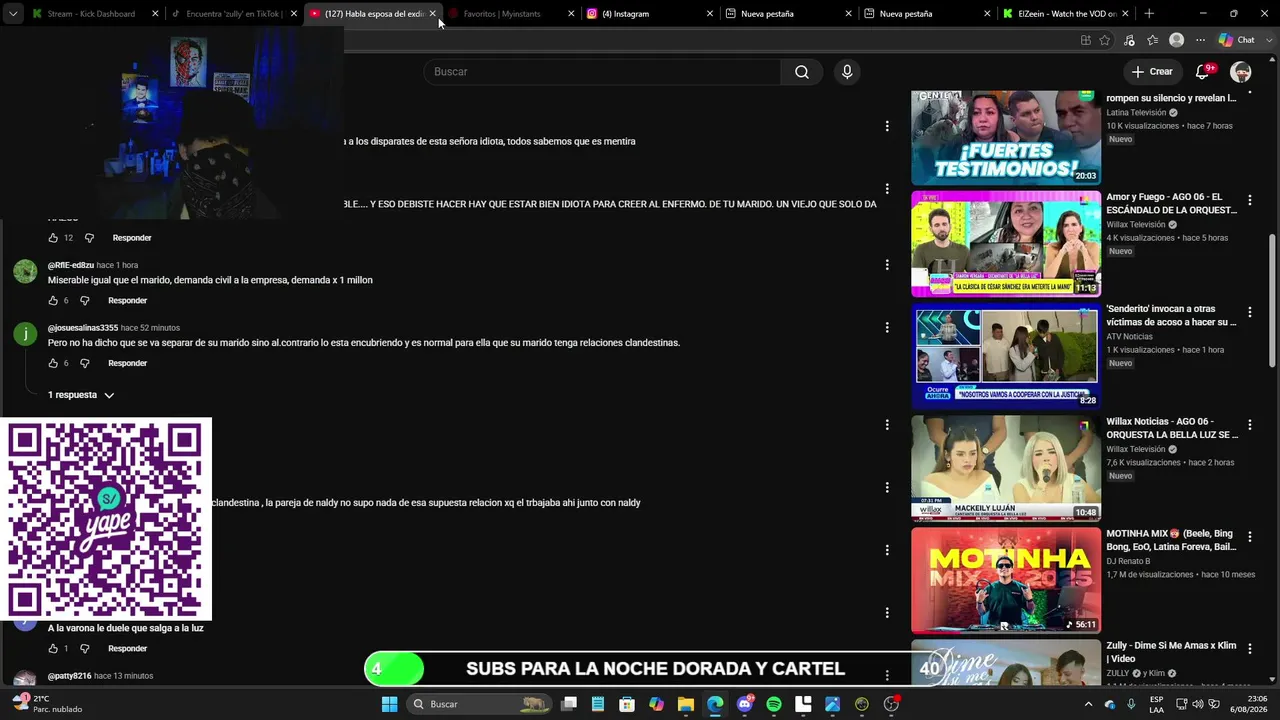Reply to the comment with 12 likes
1280x720 pixels.
(132, 238)
